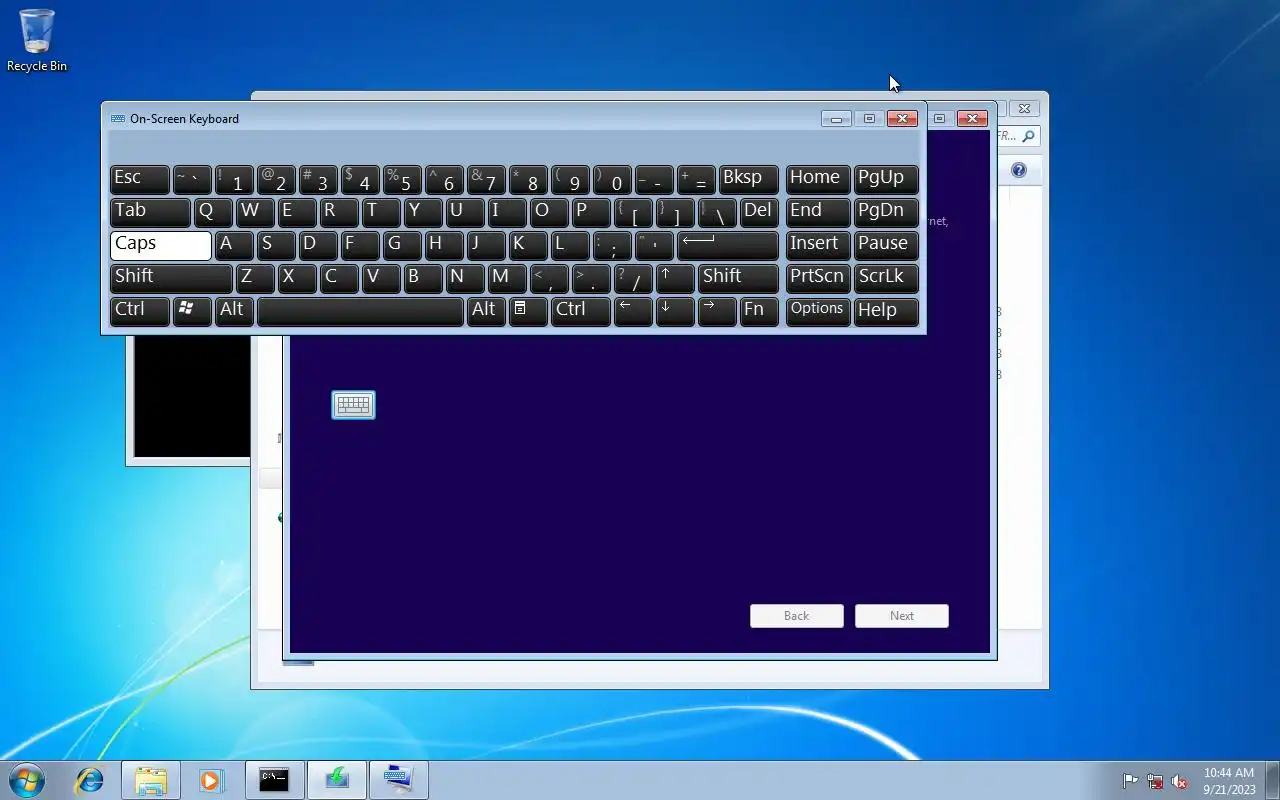Toggle the right Alt key
1280x800 pixels.
(x=486, y=311)
